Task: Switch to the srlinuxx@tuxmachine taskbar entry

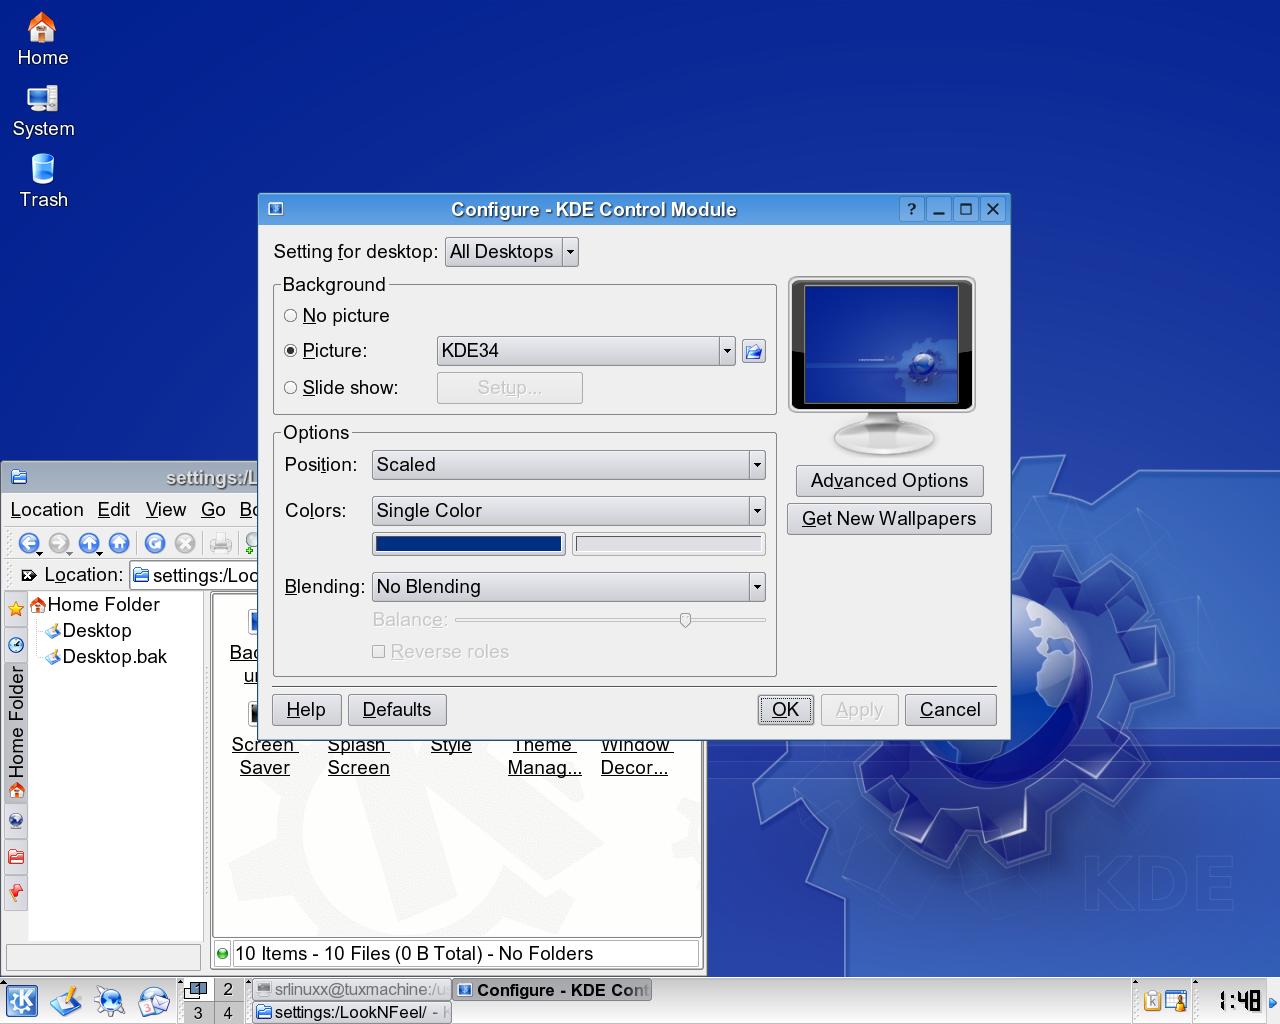Action: pyautogui.click(x=351, y=990)
